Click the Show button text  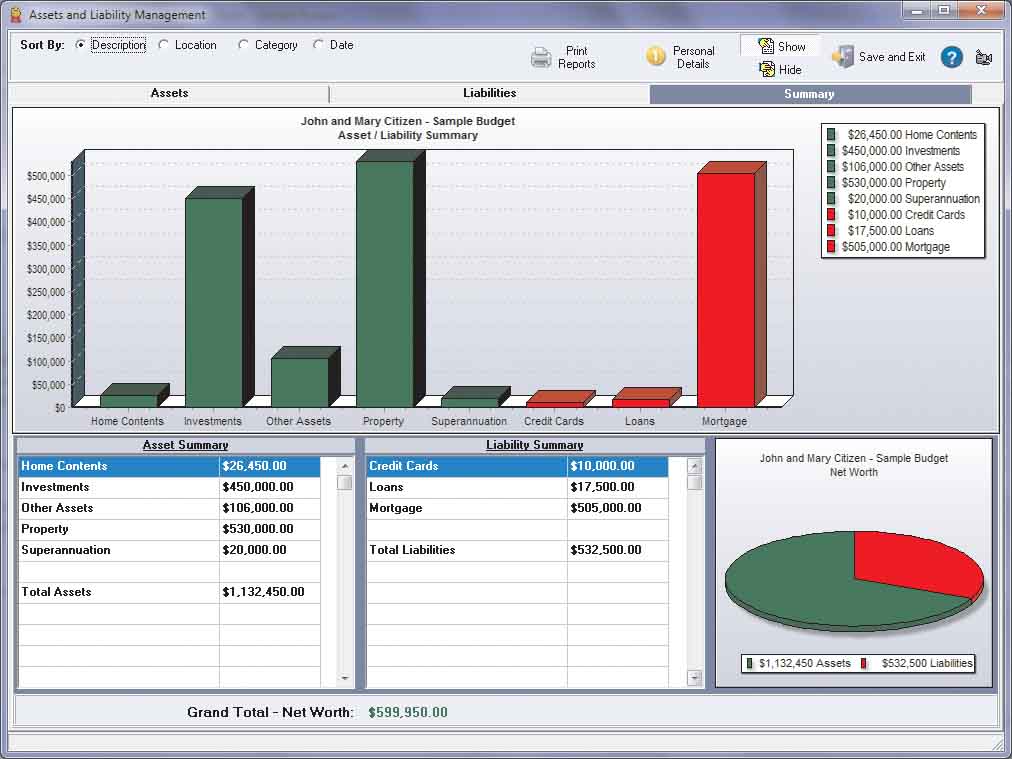pyautogui.click(x=791, y=46)
